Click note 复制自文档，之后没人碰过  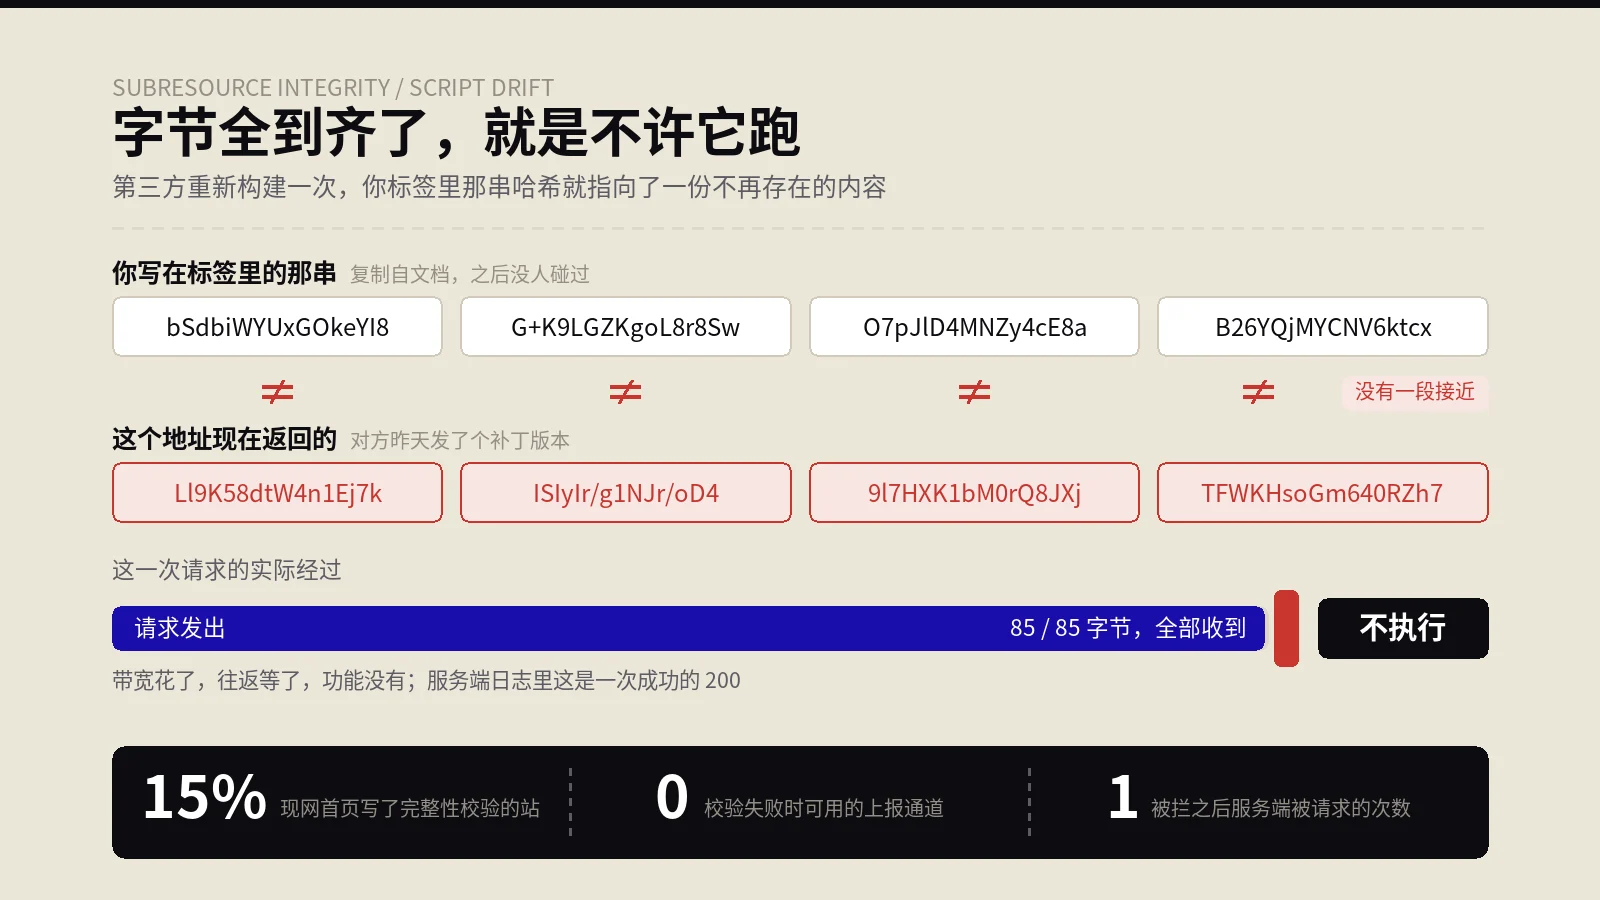point(470,274)
